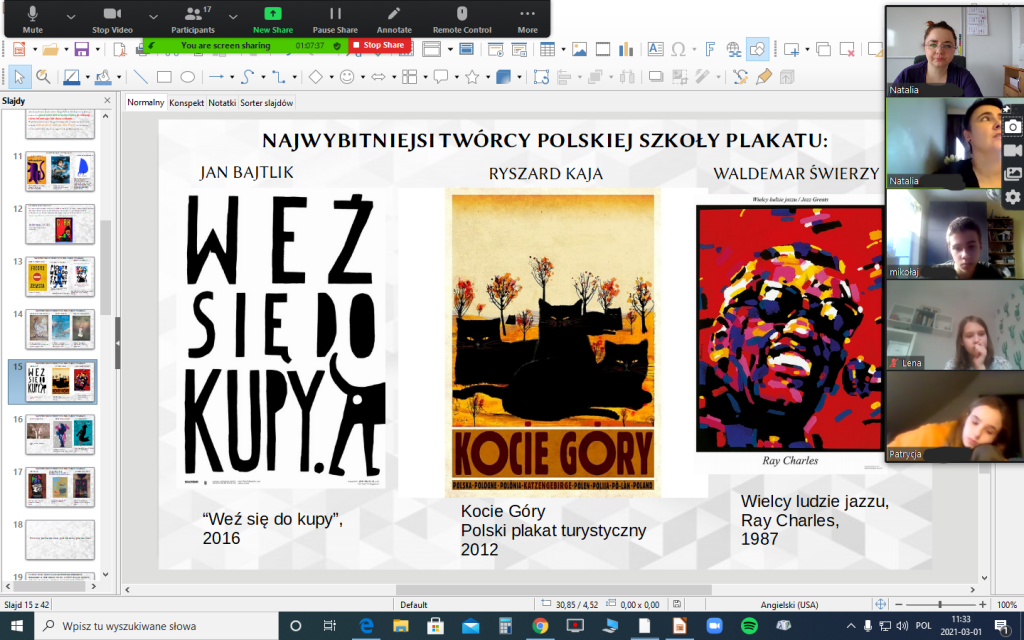Select the Rectangle drawing tool
Screen dimensions: 1024x640
[x=165, y=77]
